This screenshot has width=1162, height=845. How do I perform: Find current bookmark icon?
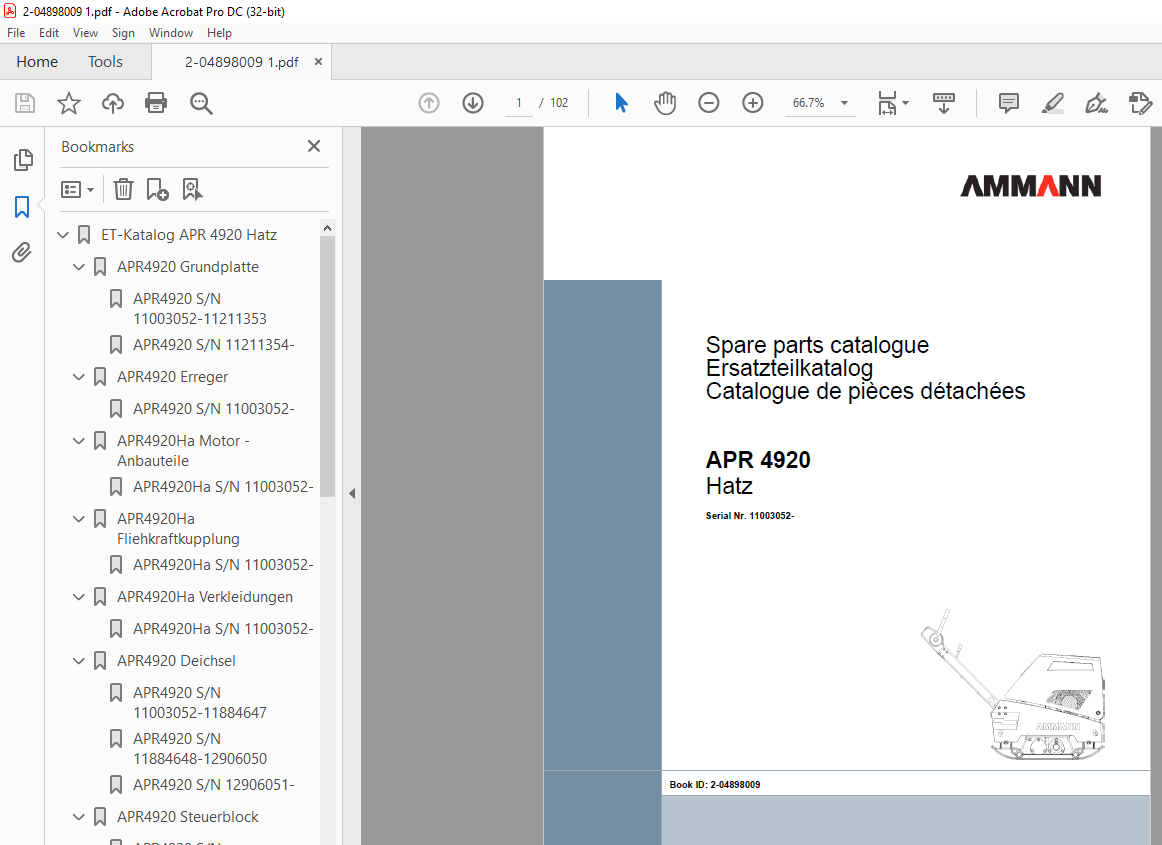(x=192, y=190)
